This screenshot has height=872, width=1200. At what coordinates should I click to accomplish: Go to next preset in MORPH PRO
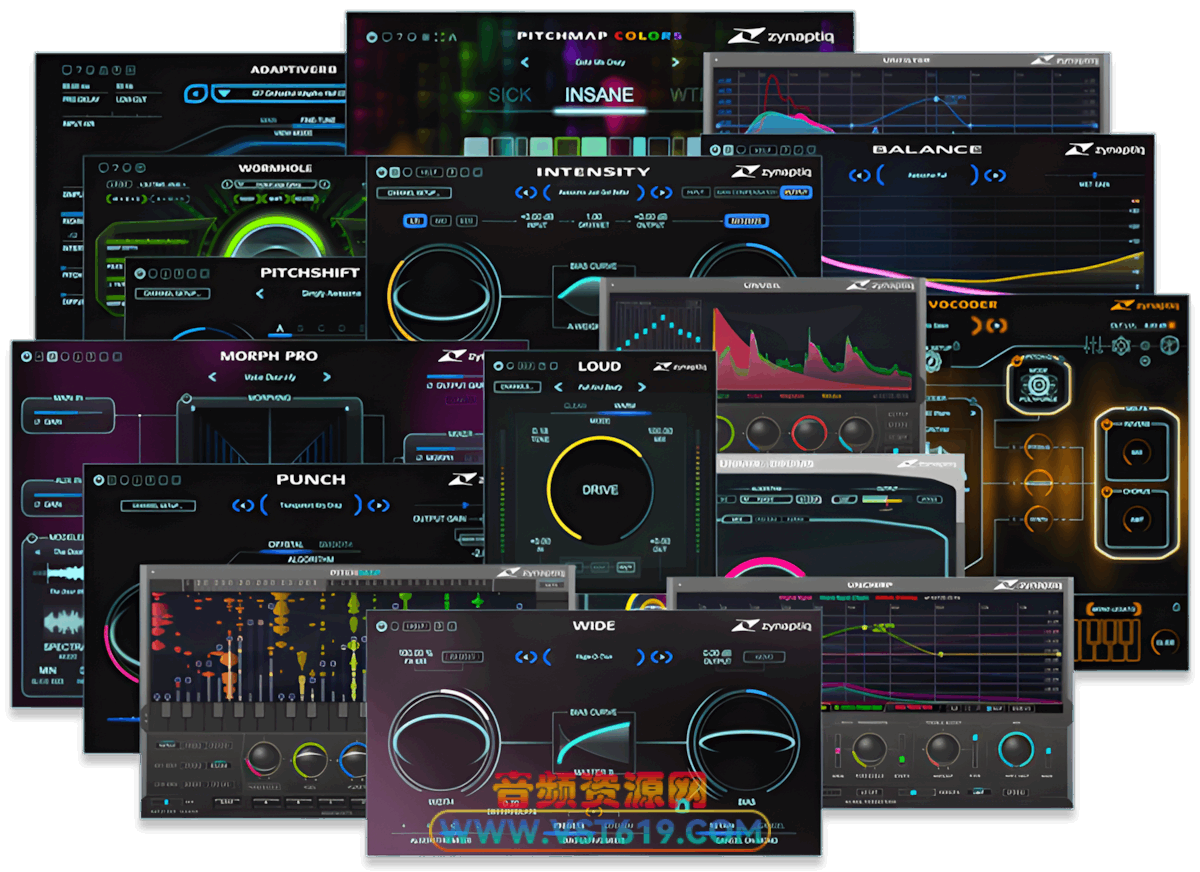pos(327,377)
